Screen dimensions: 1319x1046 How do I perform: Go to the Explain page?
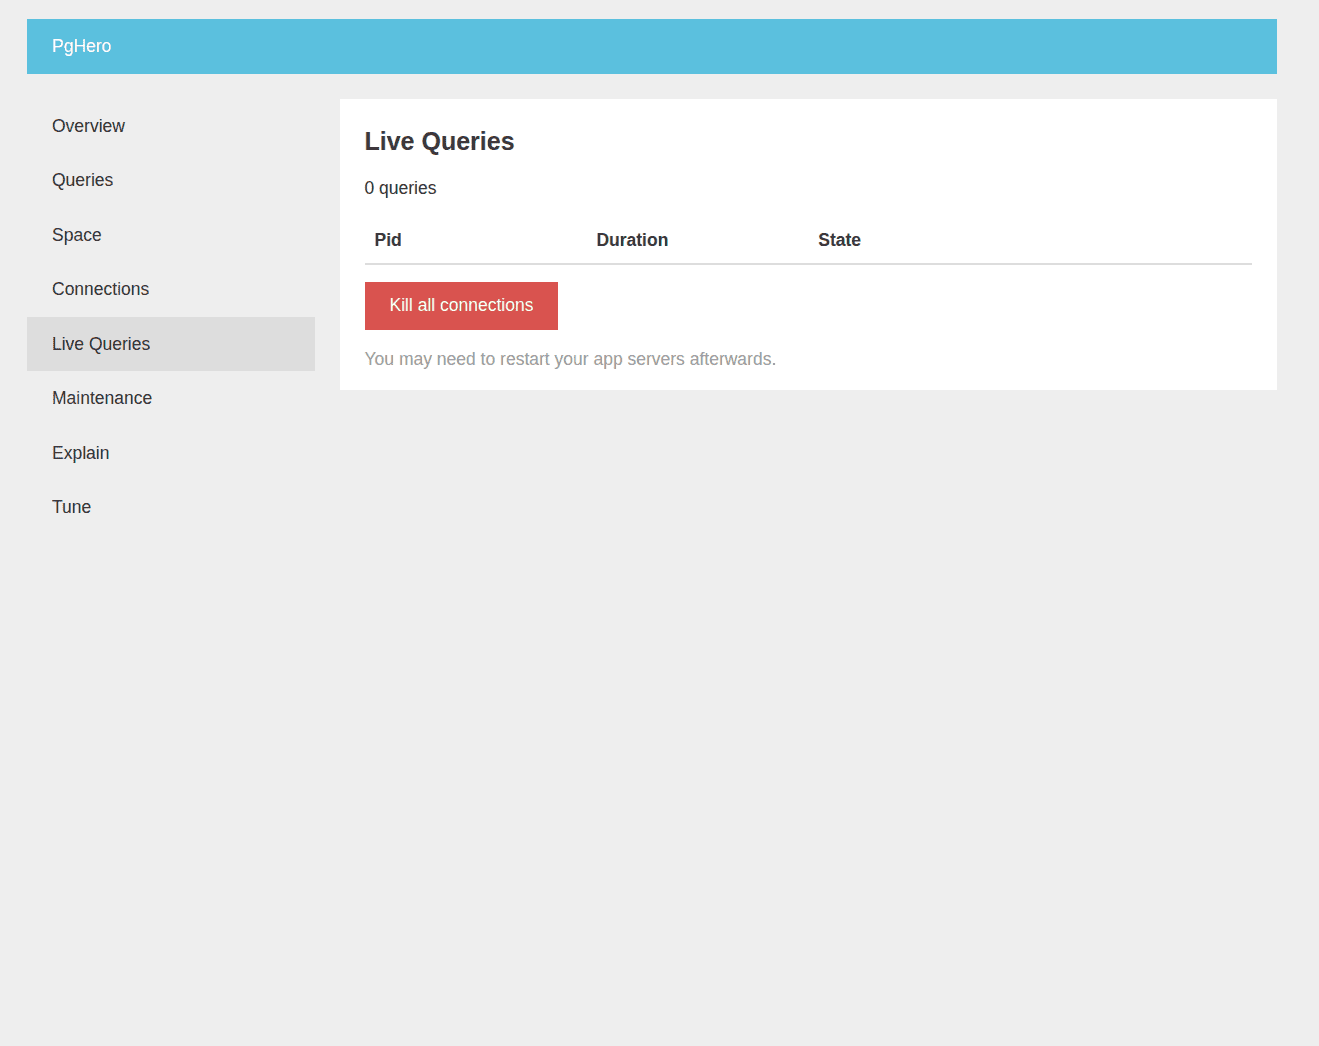click(80, 453)
